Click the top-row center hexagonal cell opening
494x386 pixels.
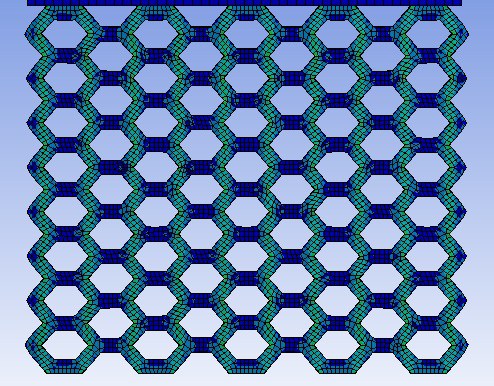pos(247,34)
